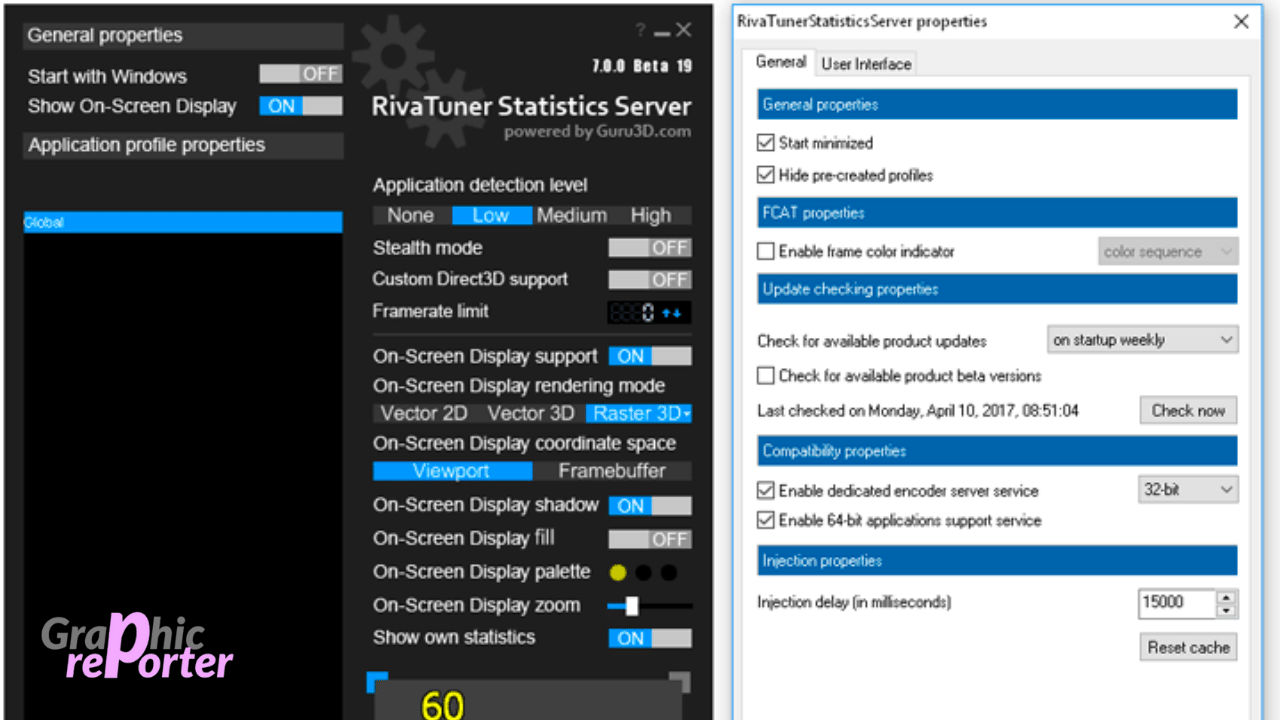Check for available product beta versions checkbox
The height and width of the screenshot is (720, 1280).
766,376
